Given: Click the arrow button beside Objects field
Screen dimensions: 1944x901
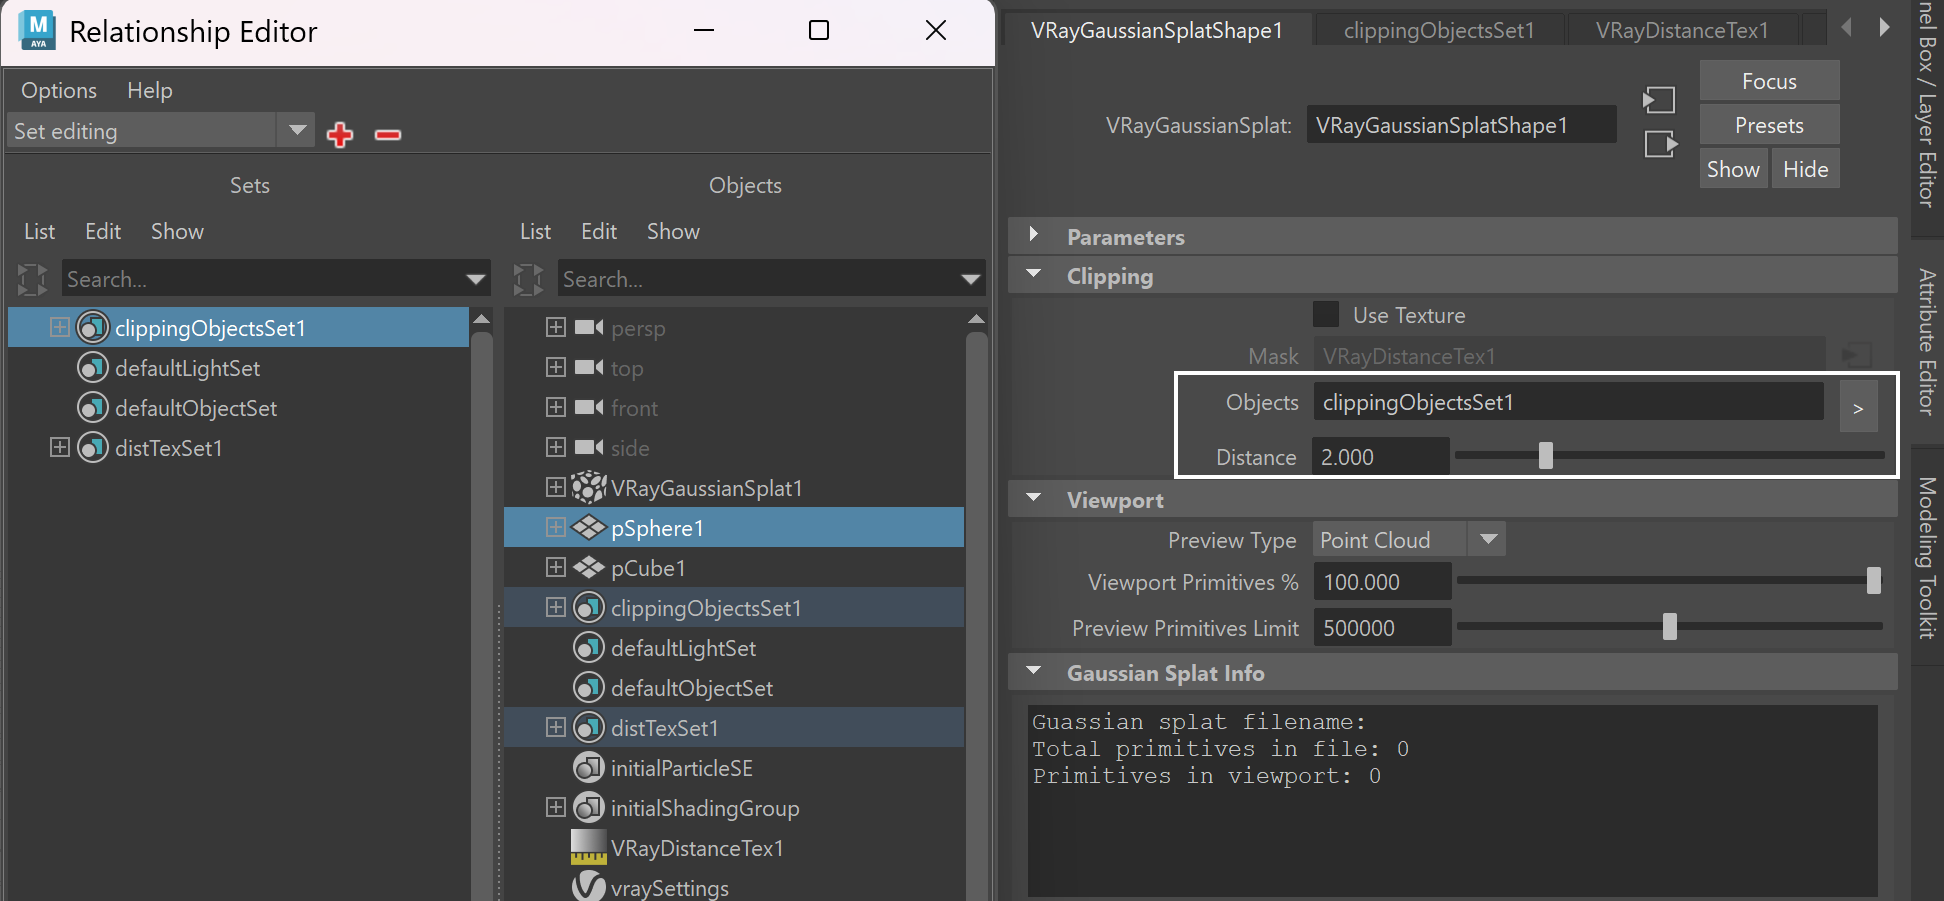Looking at the screenshot, I should [x=1858, y=407].
